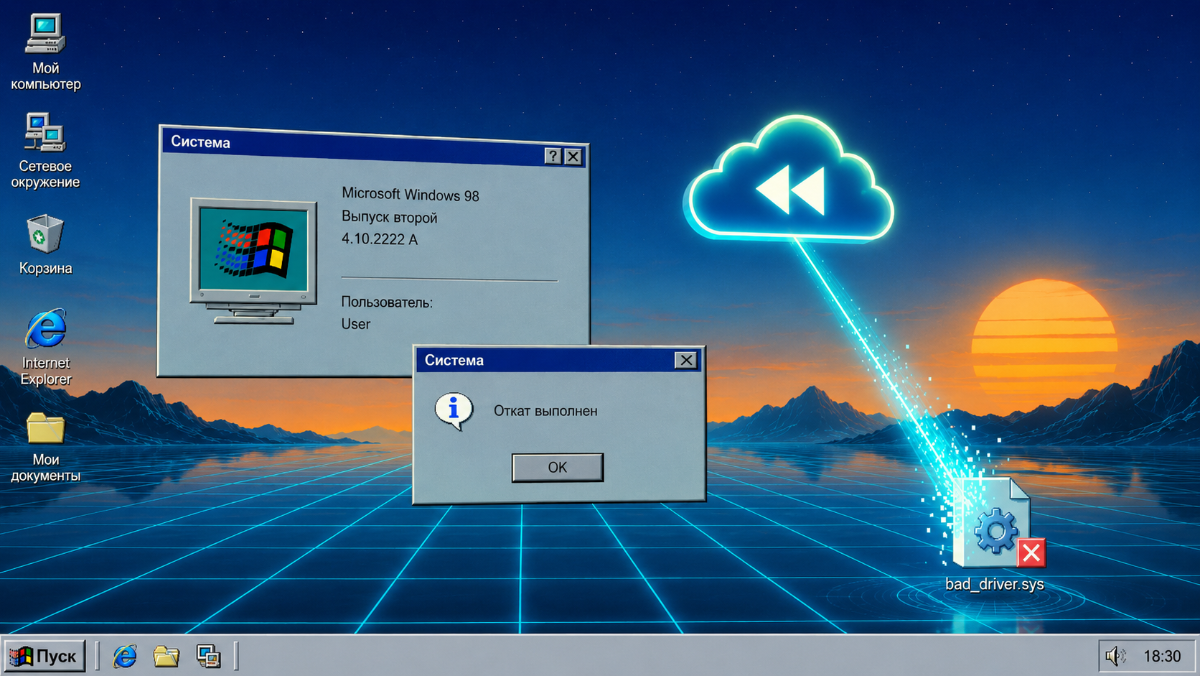Open the Пуск start menu
The height and width of the screenshot is (676, 1200).
(x=45, y=656)
